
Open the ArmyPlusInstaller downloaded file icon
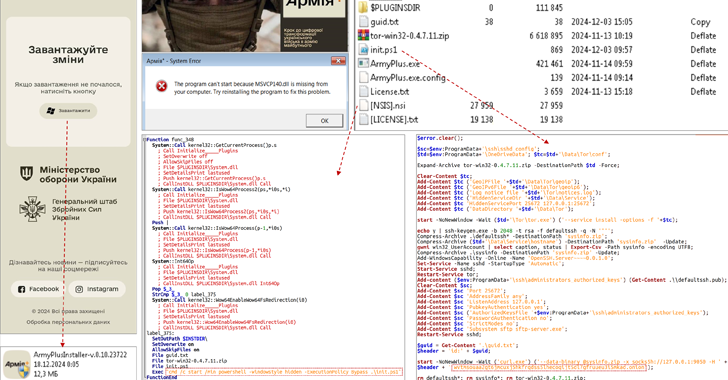pyautogui.click(x=17, y=364)
